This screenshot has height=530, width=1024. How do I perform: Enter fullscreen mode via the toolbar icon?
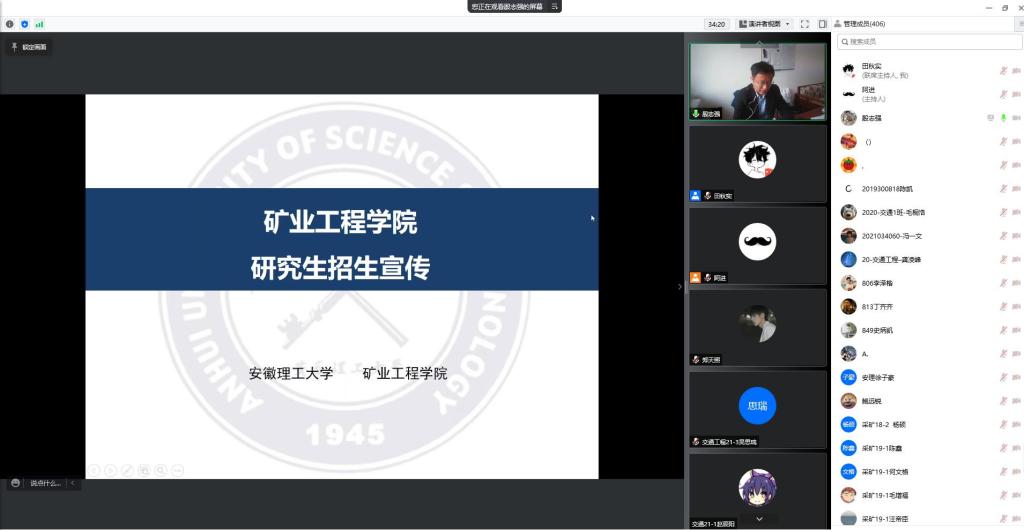click(x=805, y=24)
